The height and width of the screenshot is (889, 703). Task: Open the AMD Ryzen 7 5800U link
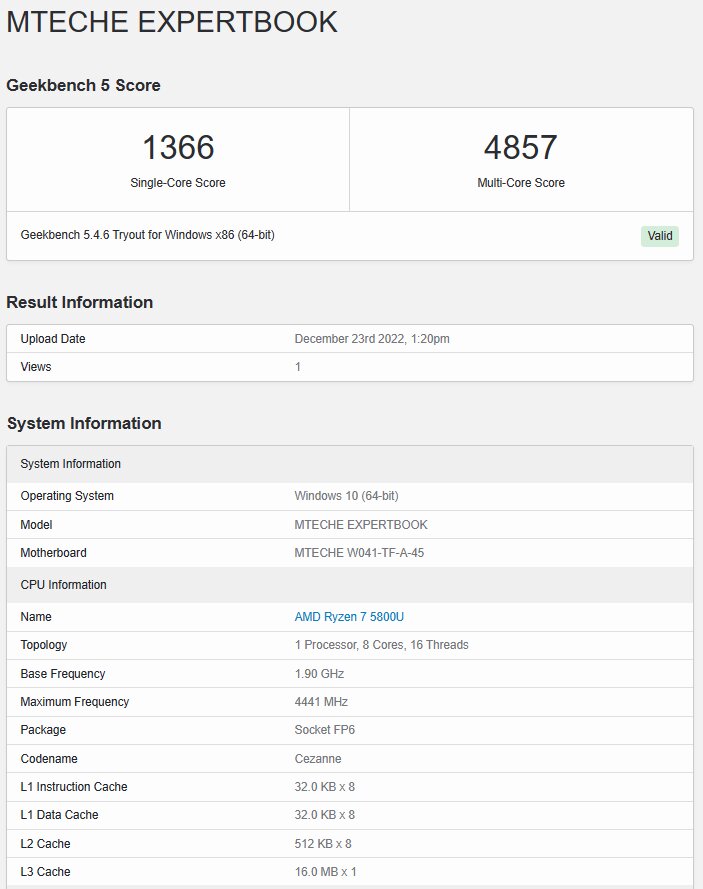[349, 617]
